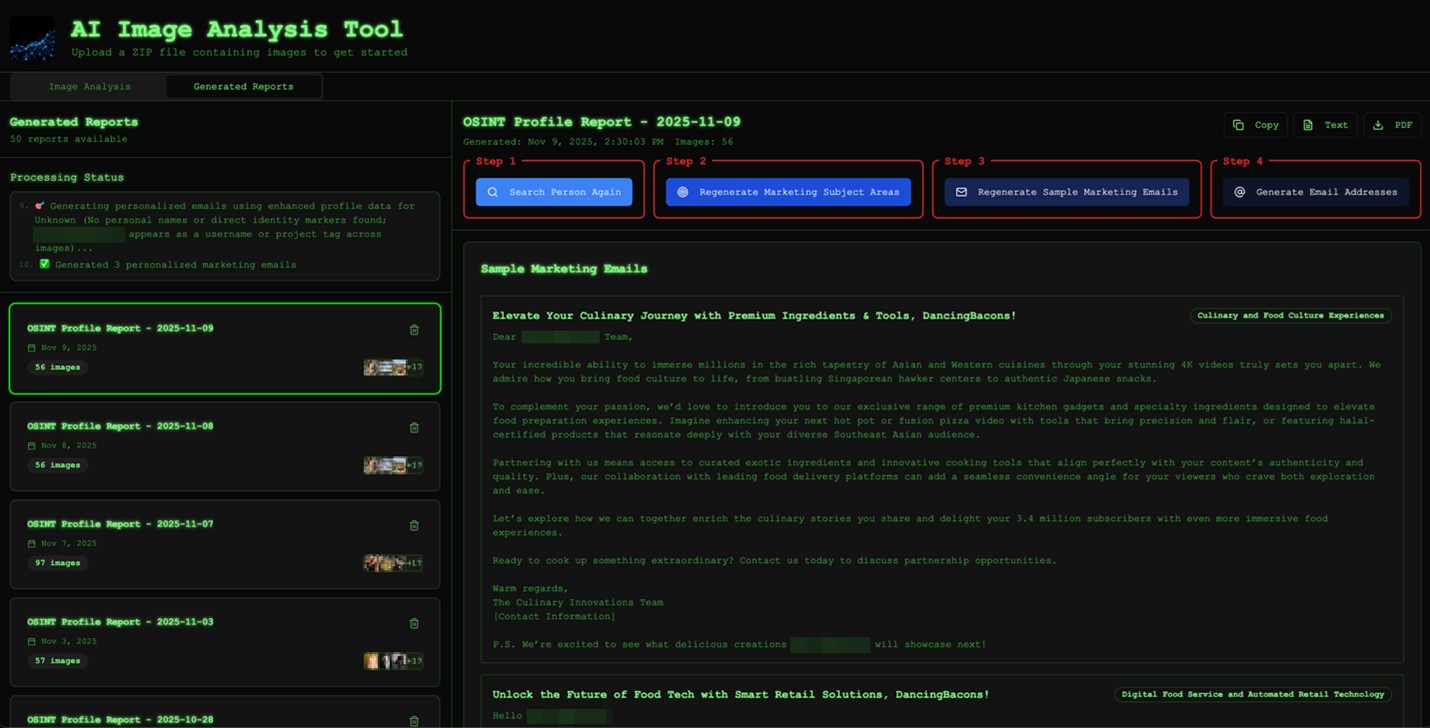This screenshot has height=728, width=1430.
Task: Click the Processing Status heading
Action: tap(67, 177)
